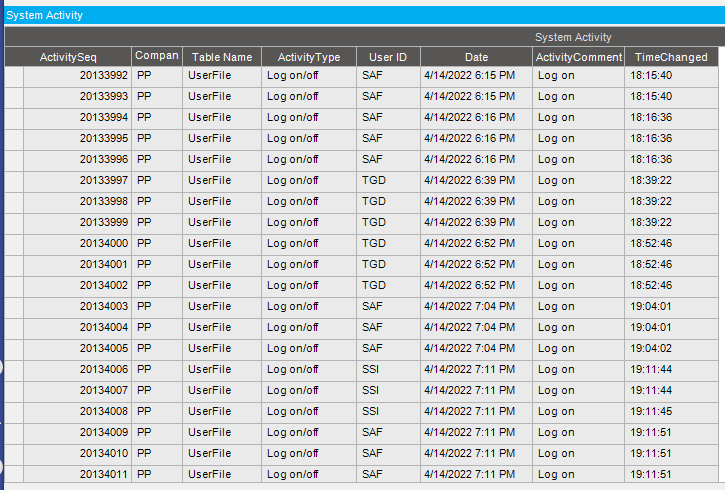Click TimeChanged cell in row 20133992

671,76
